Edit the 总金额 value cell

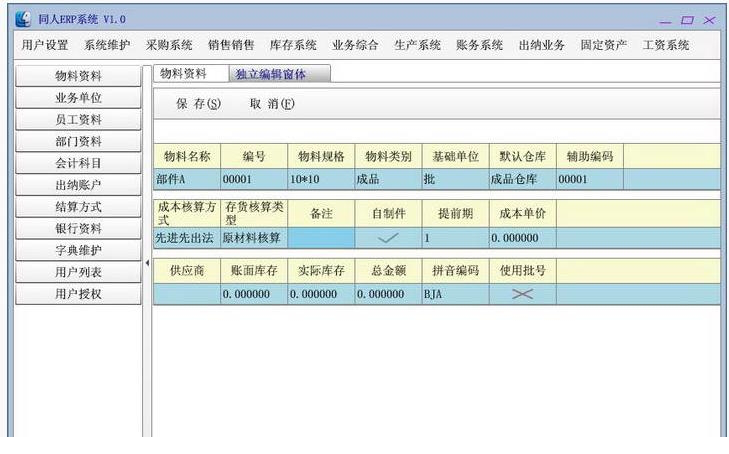pyautogui.click(x=388, y=294)
